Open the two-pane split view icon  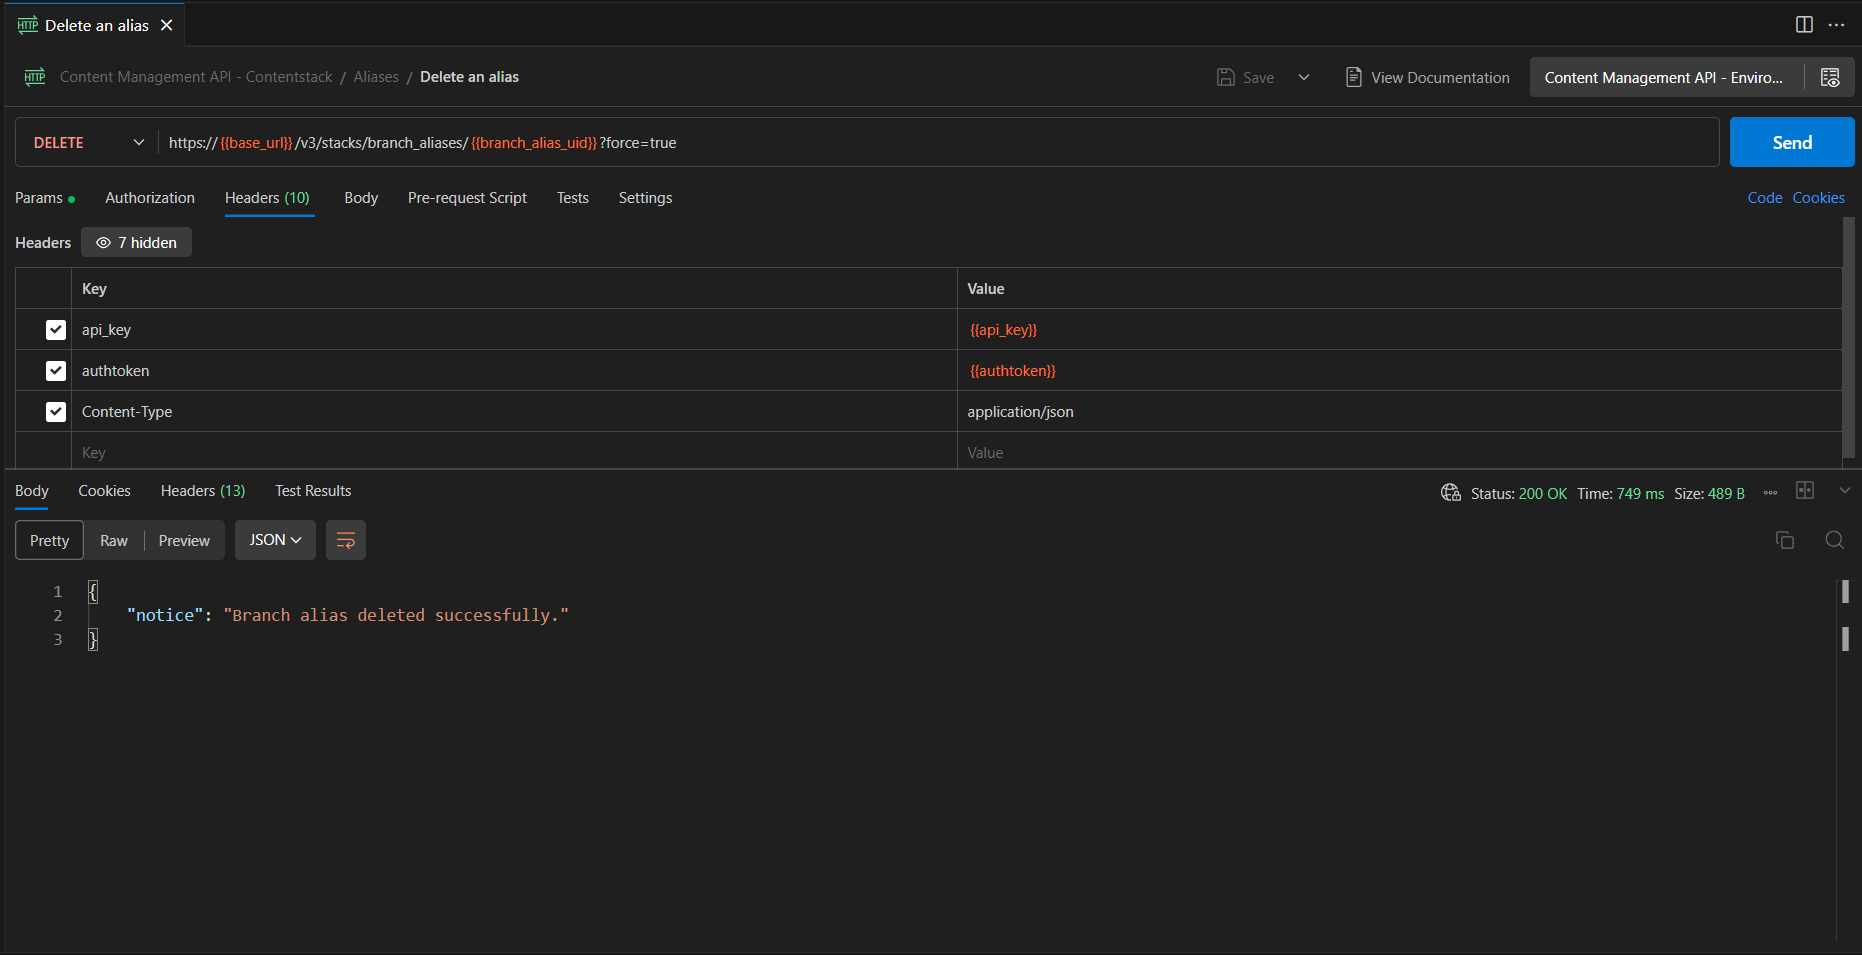point(1804,25)
